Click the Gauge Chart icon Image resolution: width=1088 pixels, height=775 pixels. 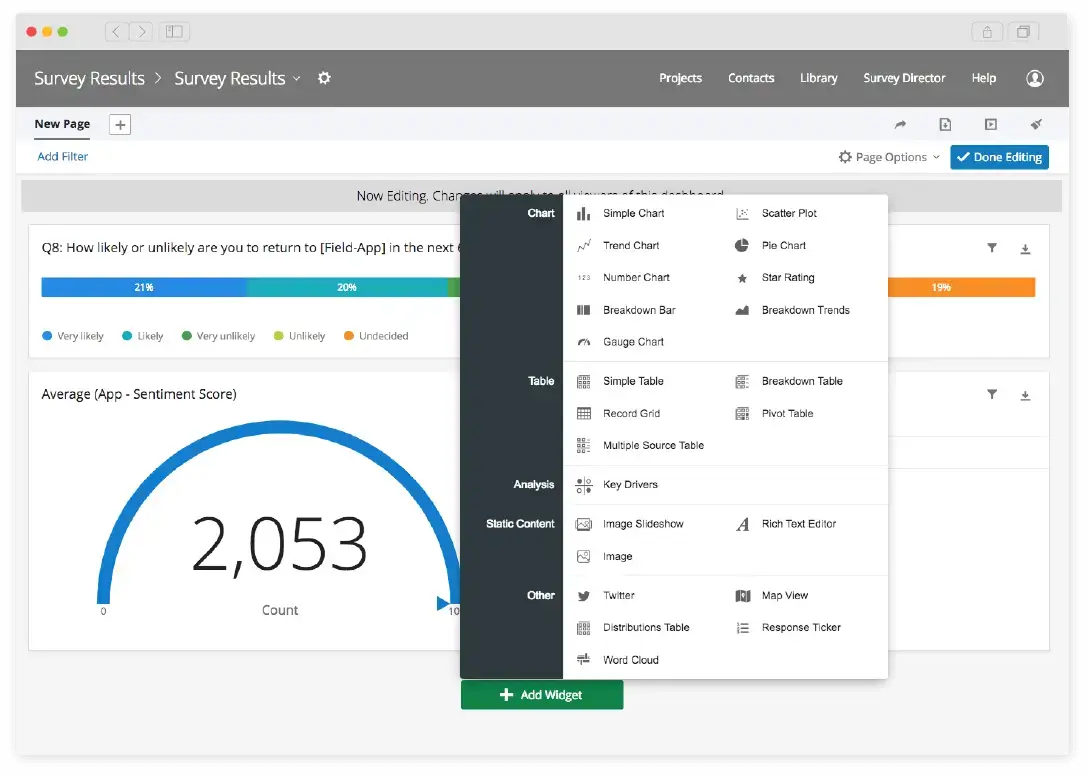(x=584, y=342)
